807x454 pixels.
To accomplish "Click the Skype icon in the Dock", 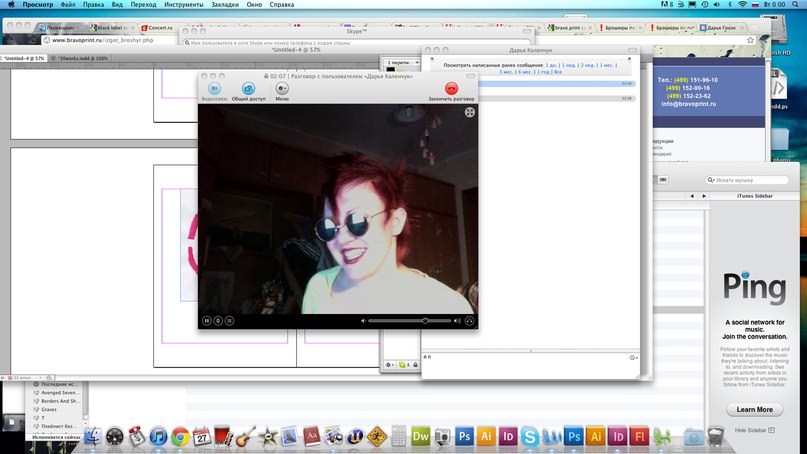I will click(528, 436).
